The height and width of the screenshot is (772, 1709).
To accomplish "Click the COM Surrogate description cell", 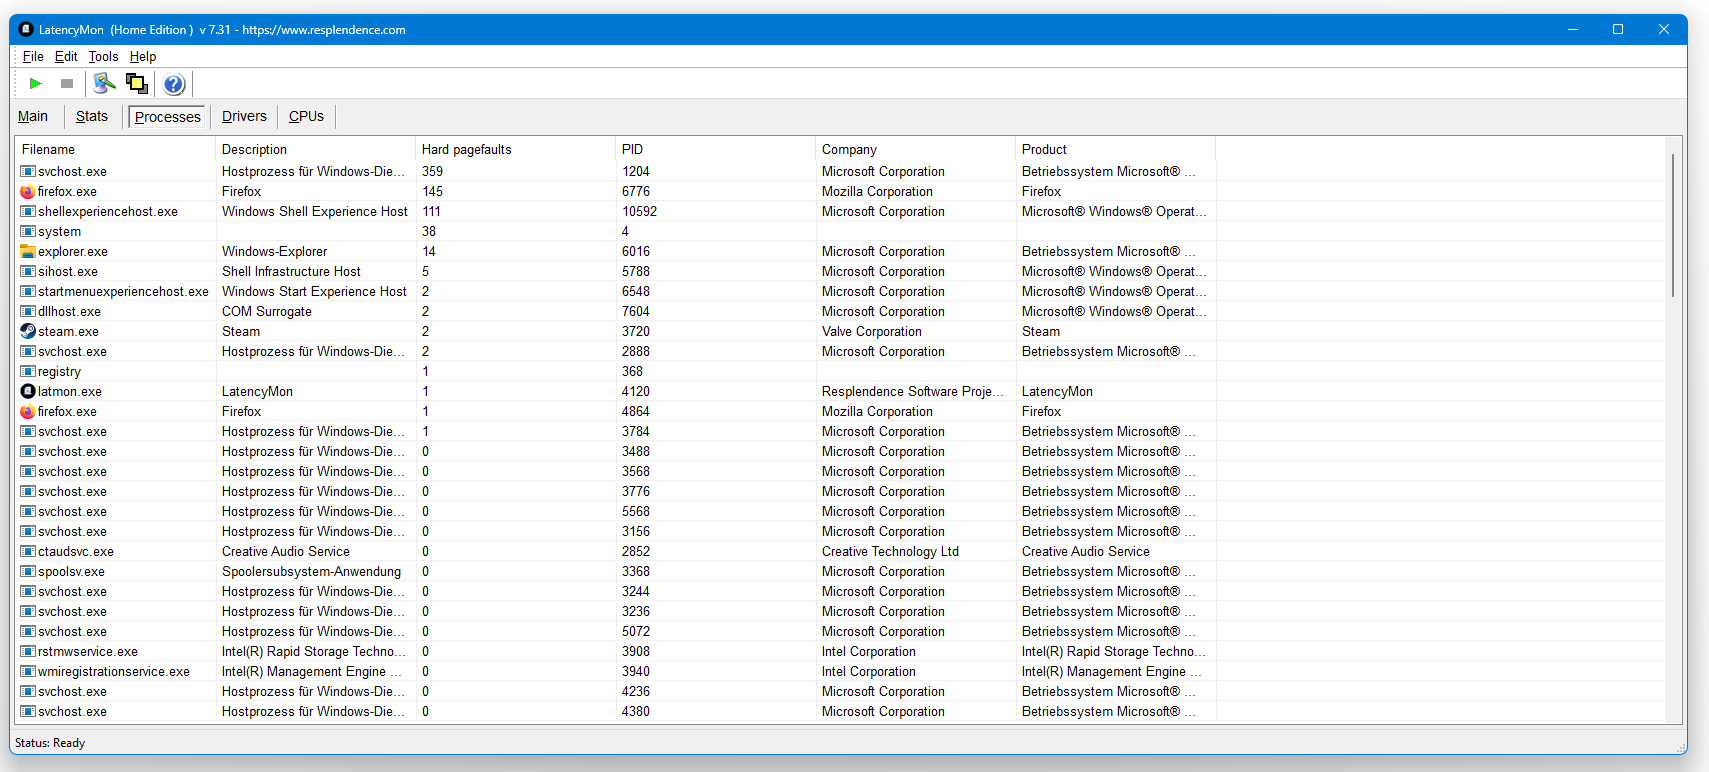I will (x=267, y=312).
